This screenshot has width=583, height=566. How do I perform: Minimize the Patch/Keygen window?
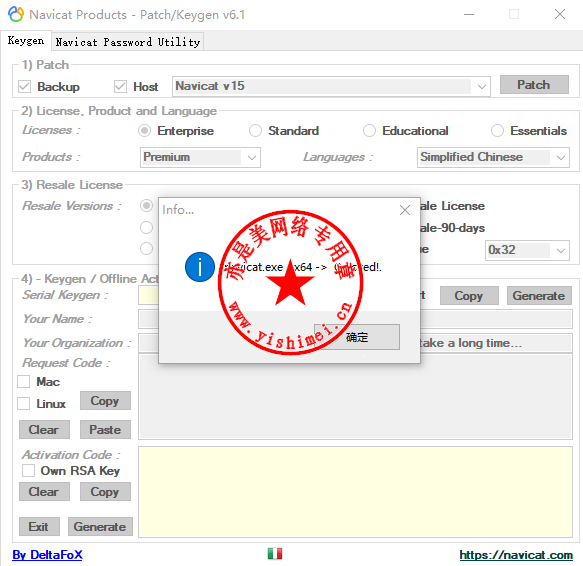[469, 15]
